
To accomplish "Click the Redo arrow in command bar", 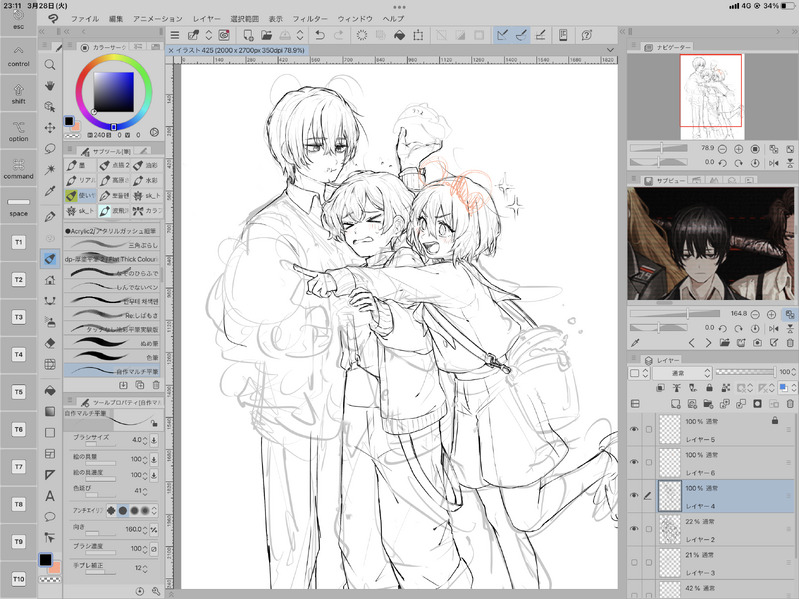I will point(338,35).
